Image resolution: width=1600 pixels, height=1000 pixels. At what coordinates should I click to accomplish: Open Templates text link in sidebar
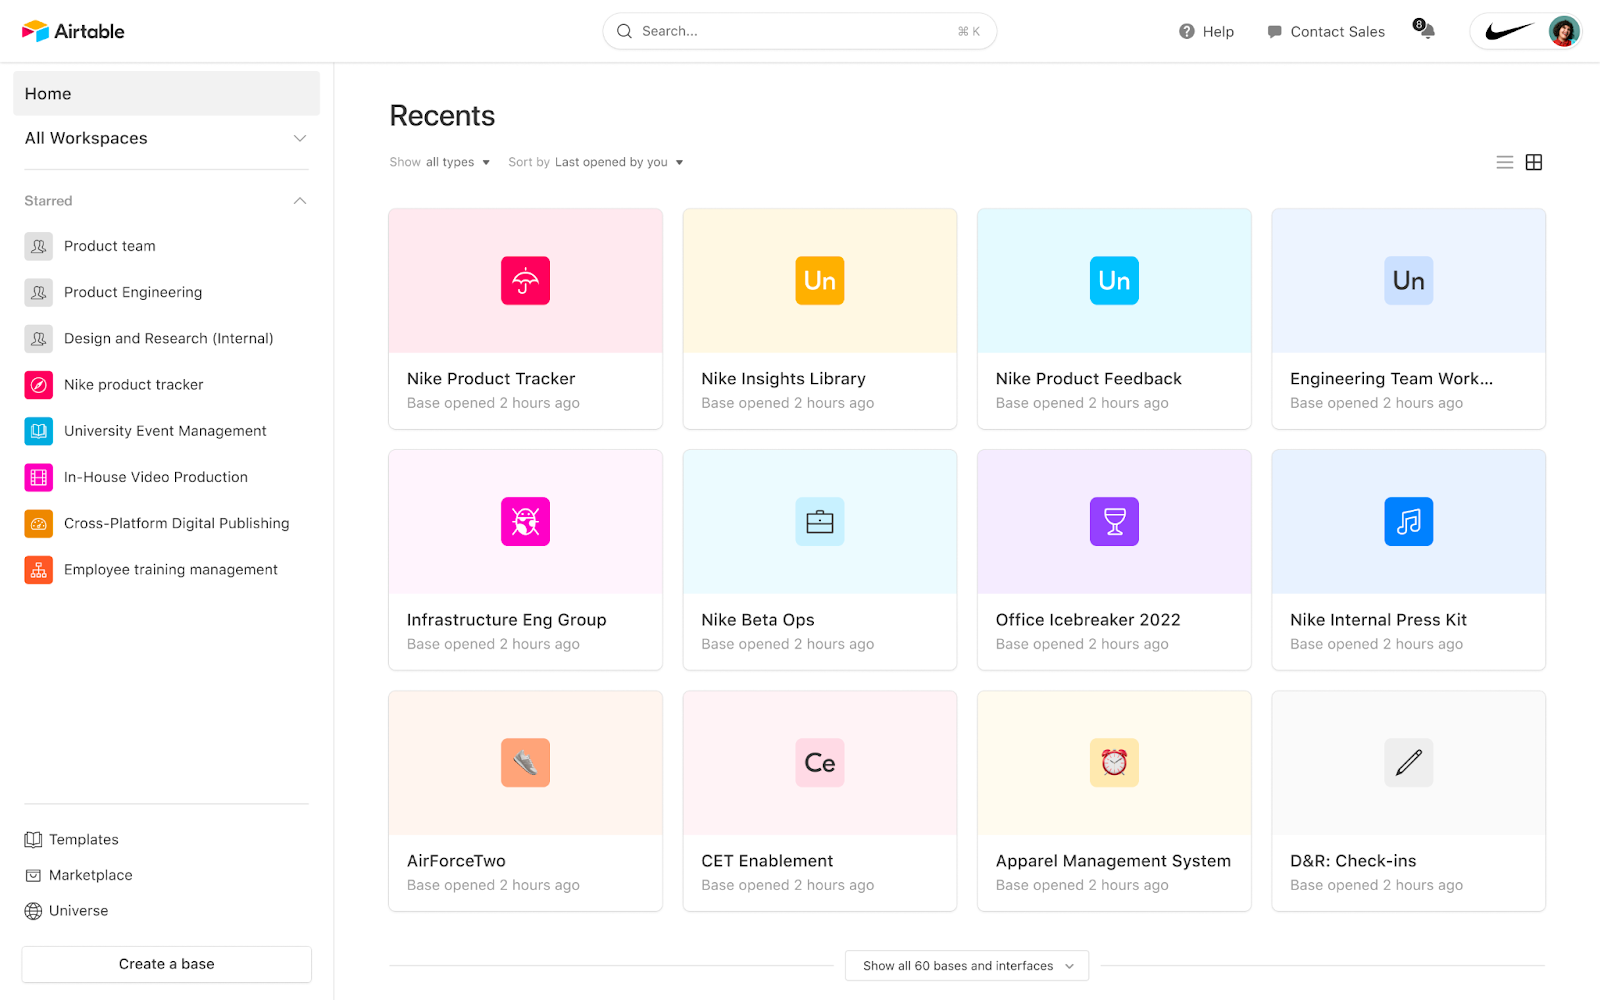(84, 840)
